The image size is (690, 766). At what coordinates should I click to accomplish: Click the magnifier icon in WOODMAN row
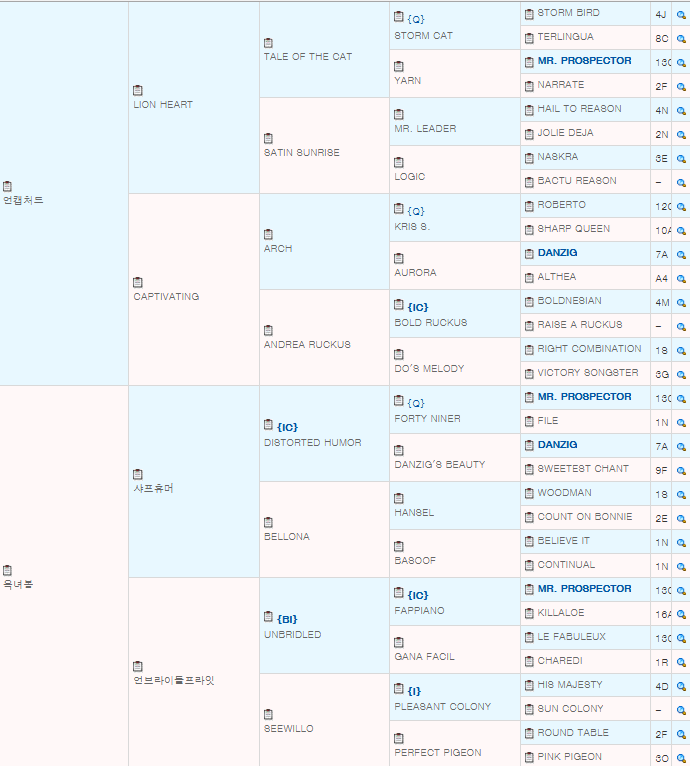pyautogui.click(x=681, y=494)
